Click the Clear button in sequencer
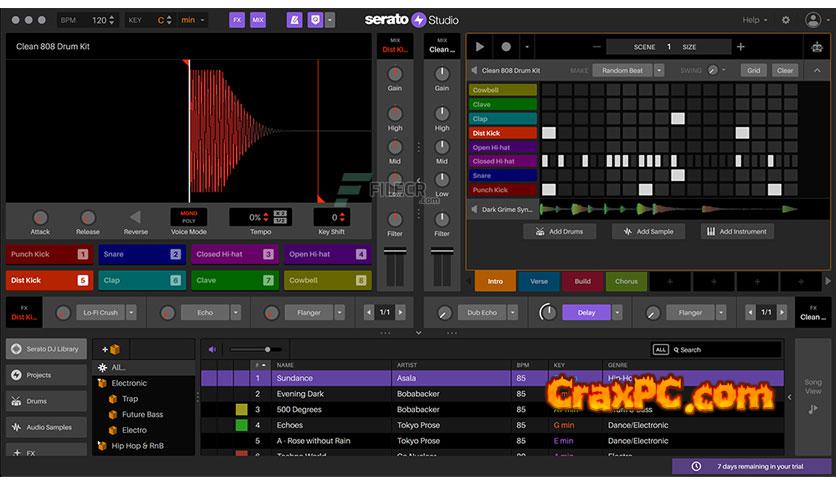 pyautogui.click(x=785, y=71)
